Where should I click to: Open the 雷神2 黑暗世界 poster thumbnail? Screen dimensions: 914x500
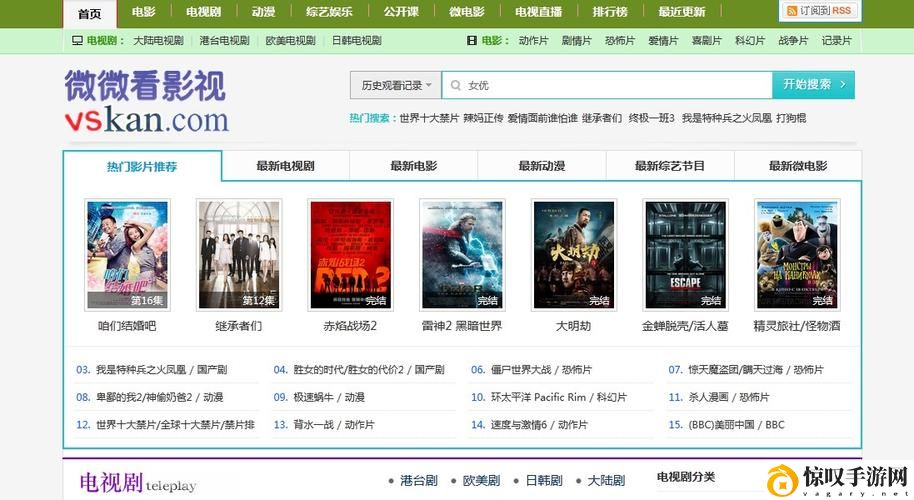point(462,255)
